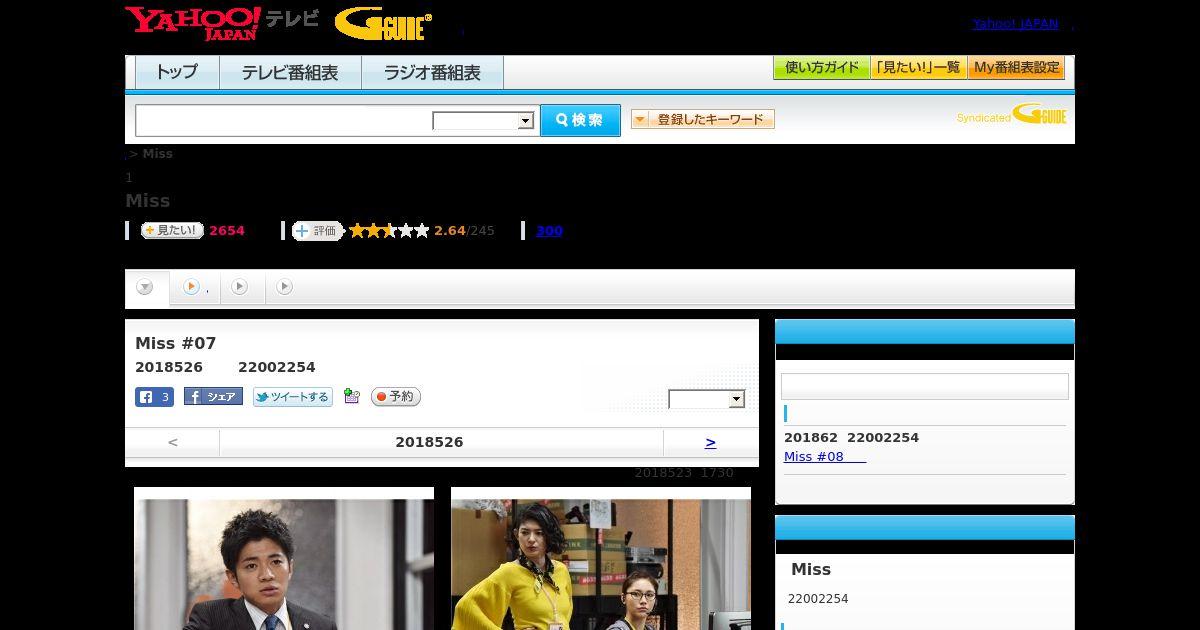Image resolution: width=1200 pixels, height=630 pixels.
Task: Click the empty input field in right sidebar
Action: tap(924, 387)
